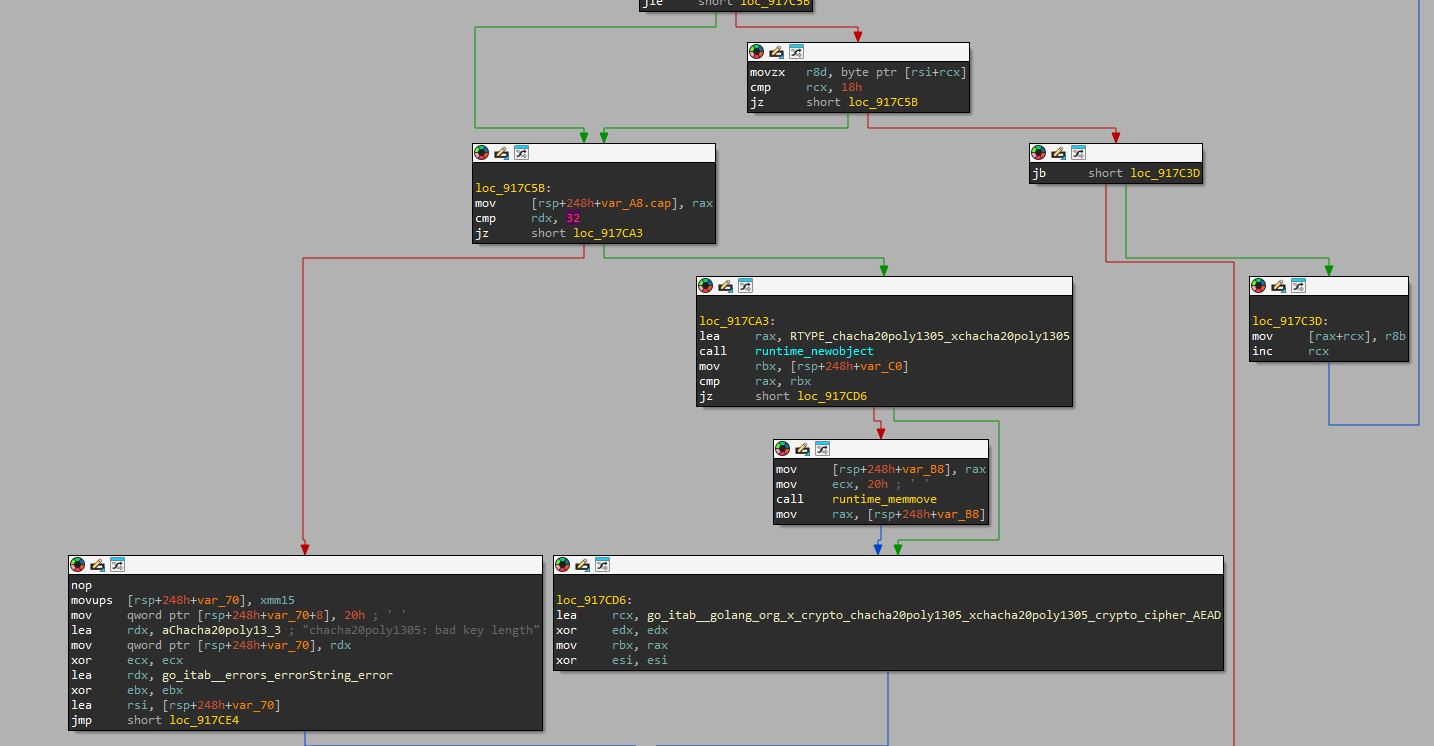Click the xor esi, esi instruction
Screen dimensions: 1434x746
[x=612, y=660]
